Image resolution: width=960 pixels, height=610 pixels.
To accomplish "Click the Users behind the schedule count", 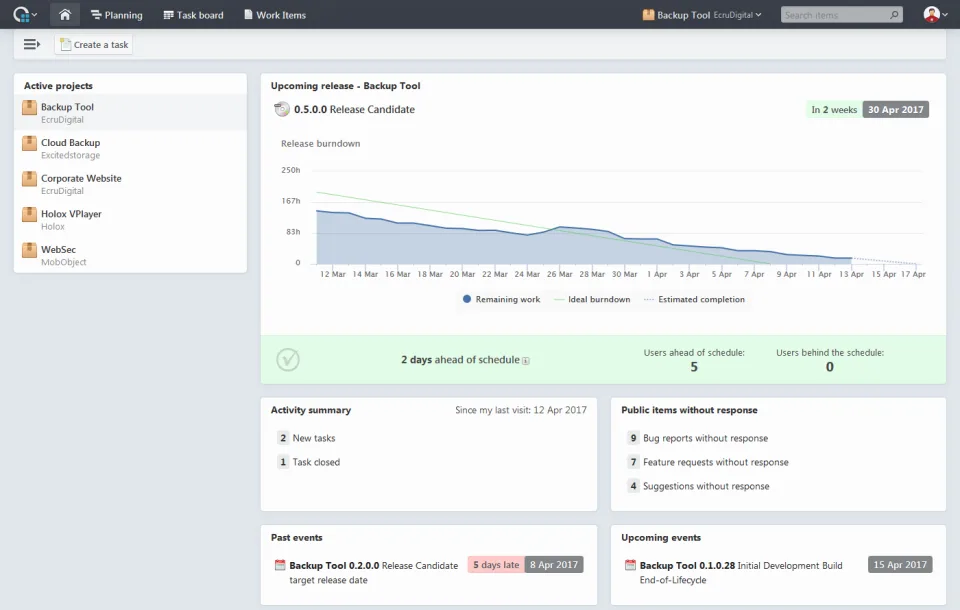I will pyautogui.click(x=830, y=367).
